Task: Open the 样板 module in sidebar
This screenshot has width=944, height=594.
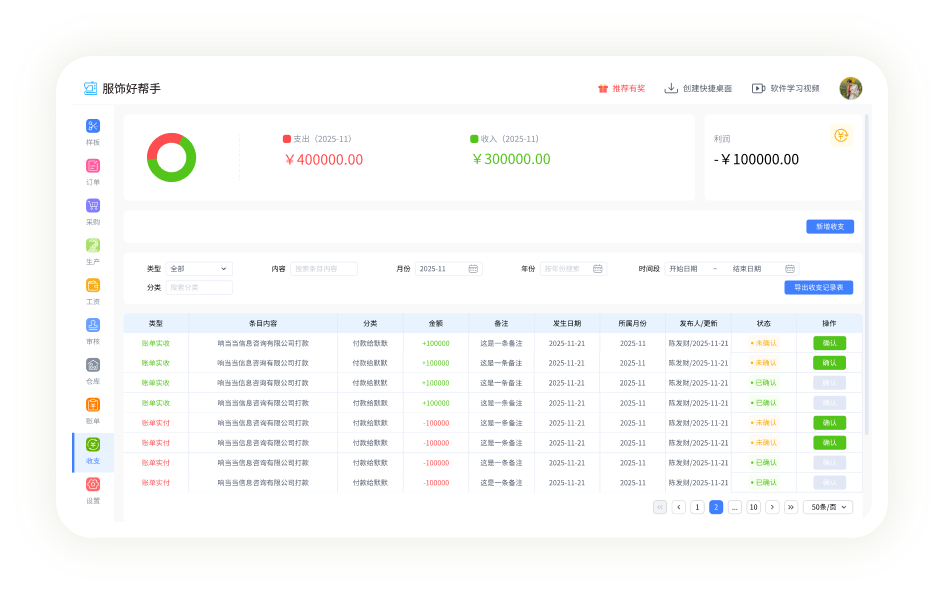Action: point(93,126)
